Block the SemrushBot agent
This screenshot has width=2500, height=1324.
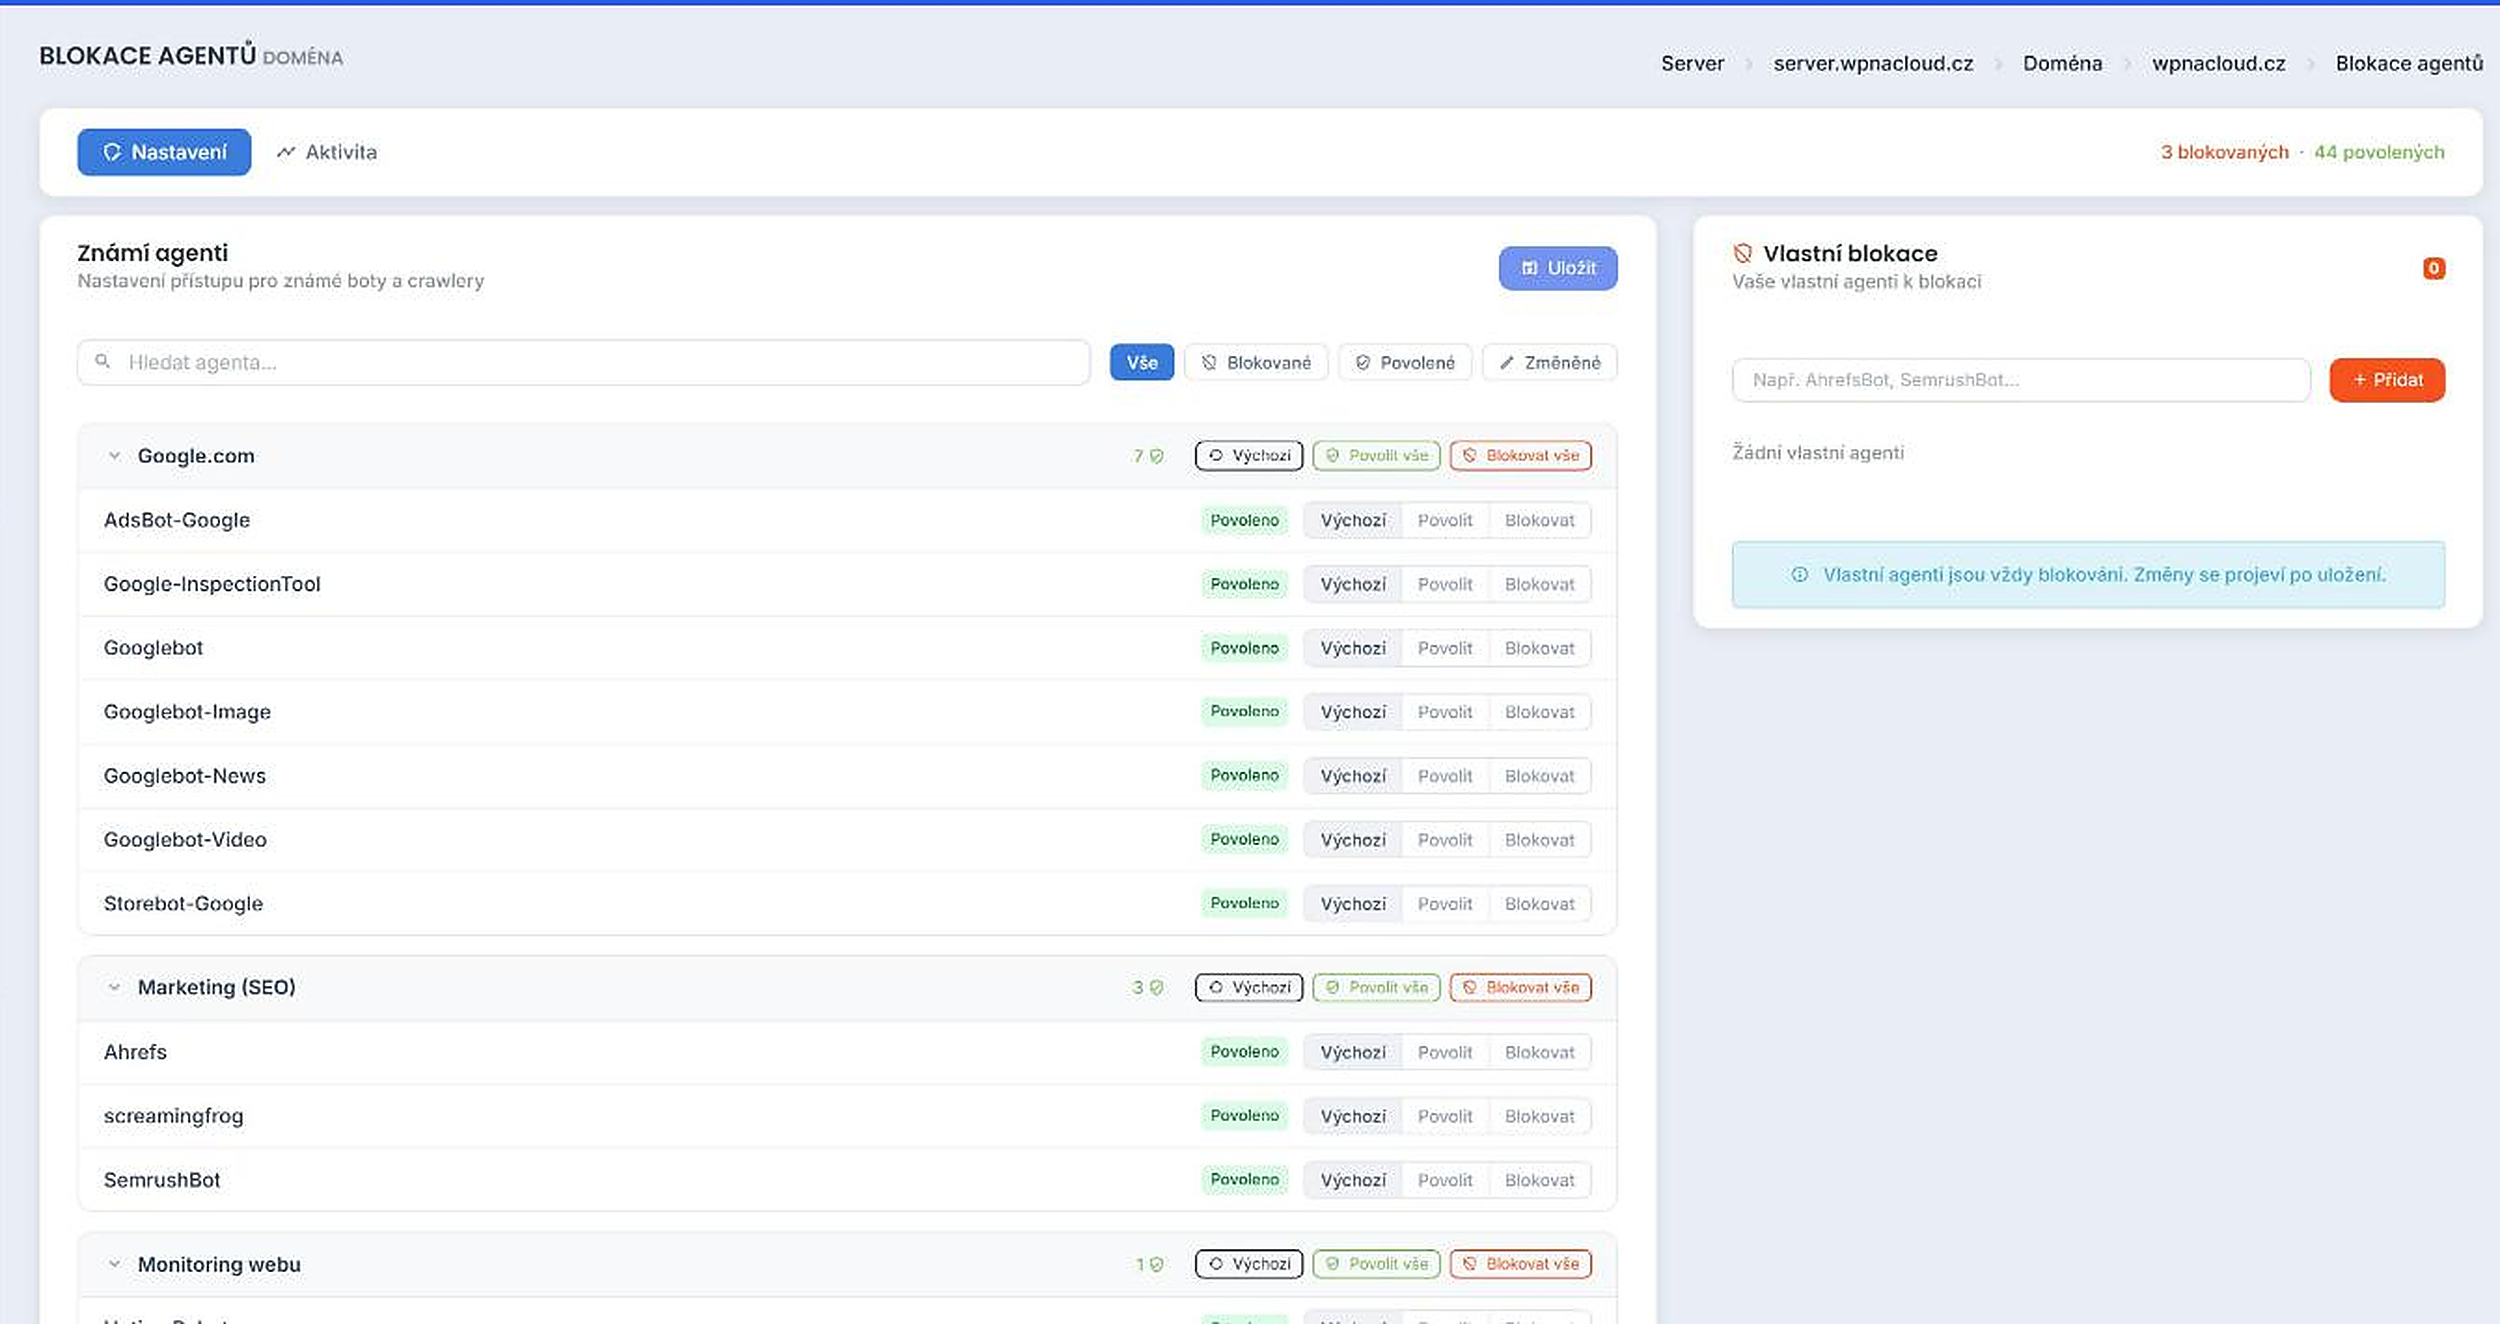[x=1540, y=1180]
